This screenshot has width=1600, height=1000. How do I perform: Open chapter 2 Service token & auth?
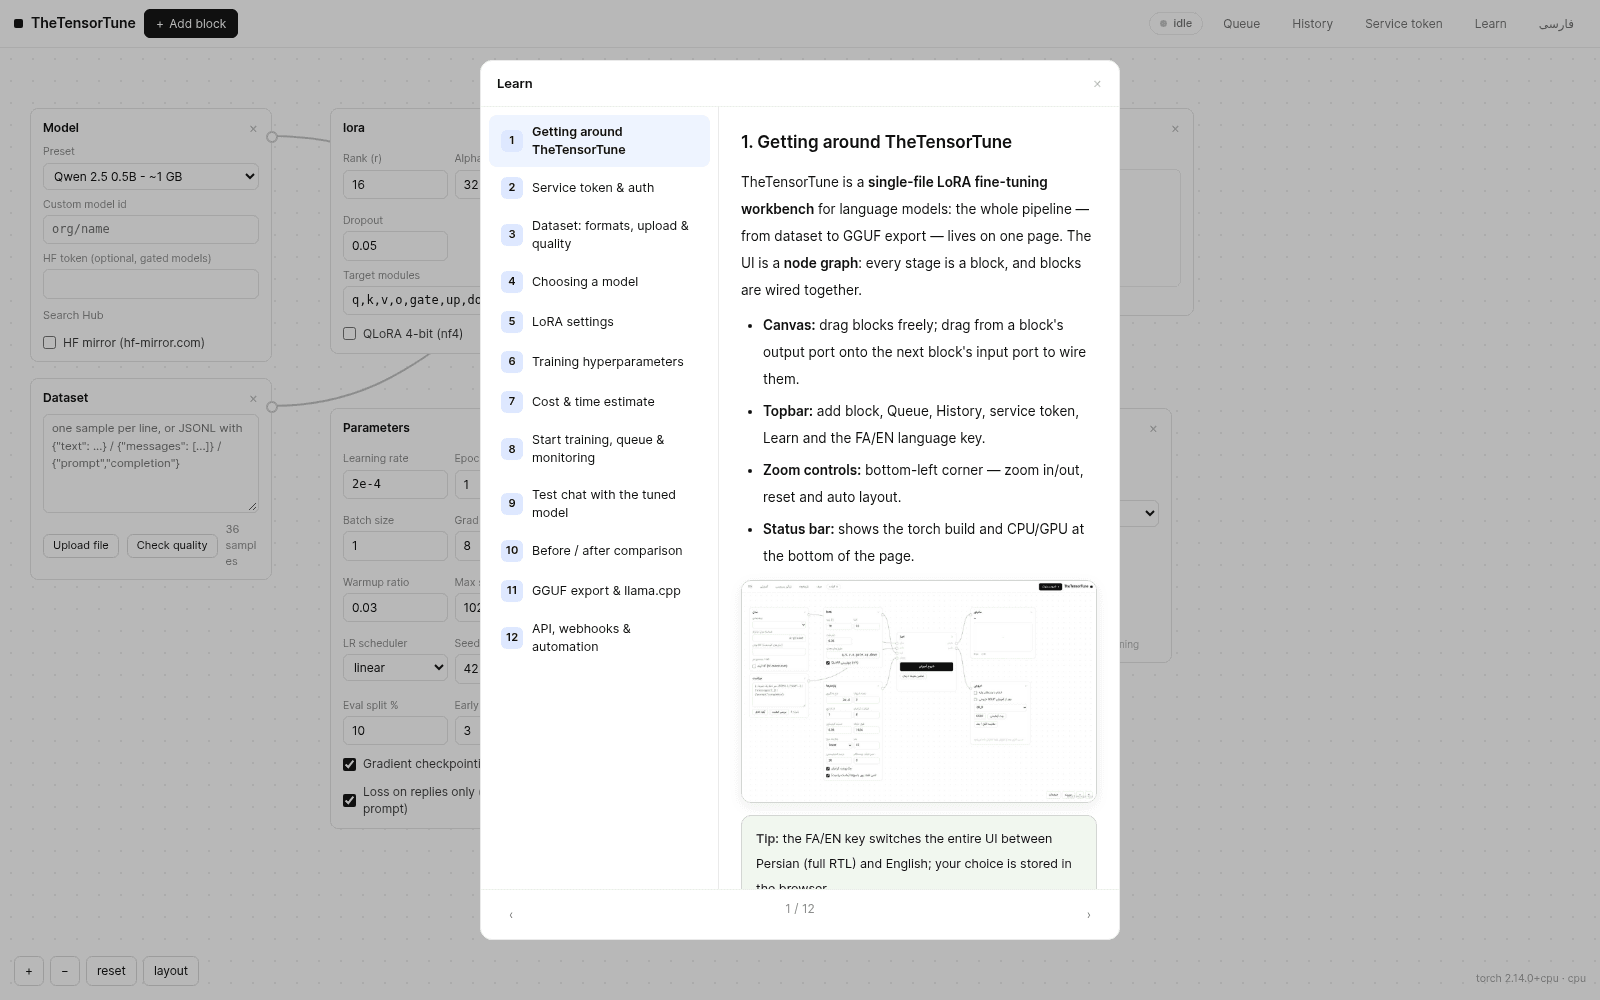tap(600, 188)
